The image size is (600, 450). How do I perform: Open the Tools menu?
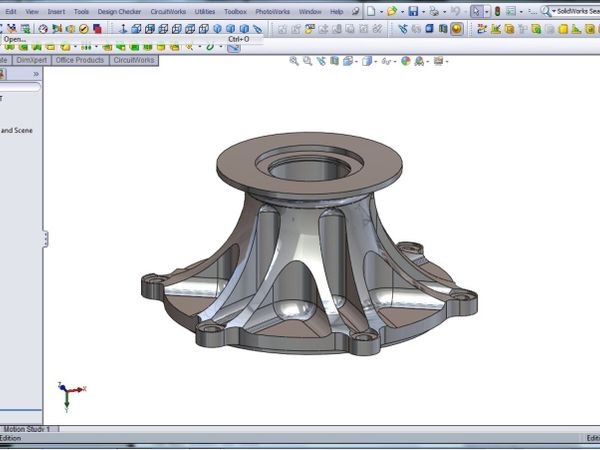pos(81,11)
